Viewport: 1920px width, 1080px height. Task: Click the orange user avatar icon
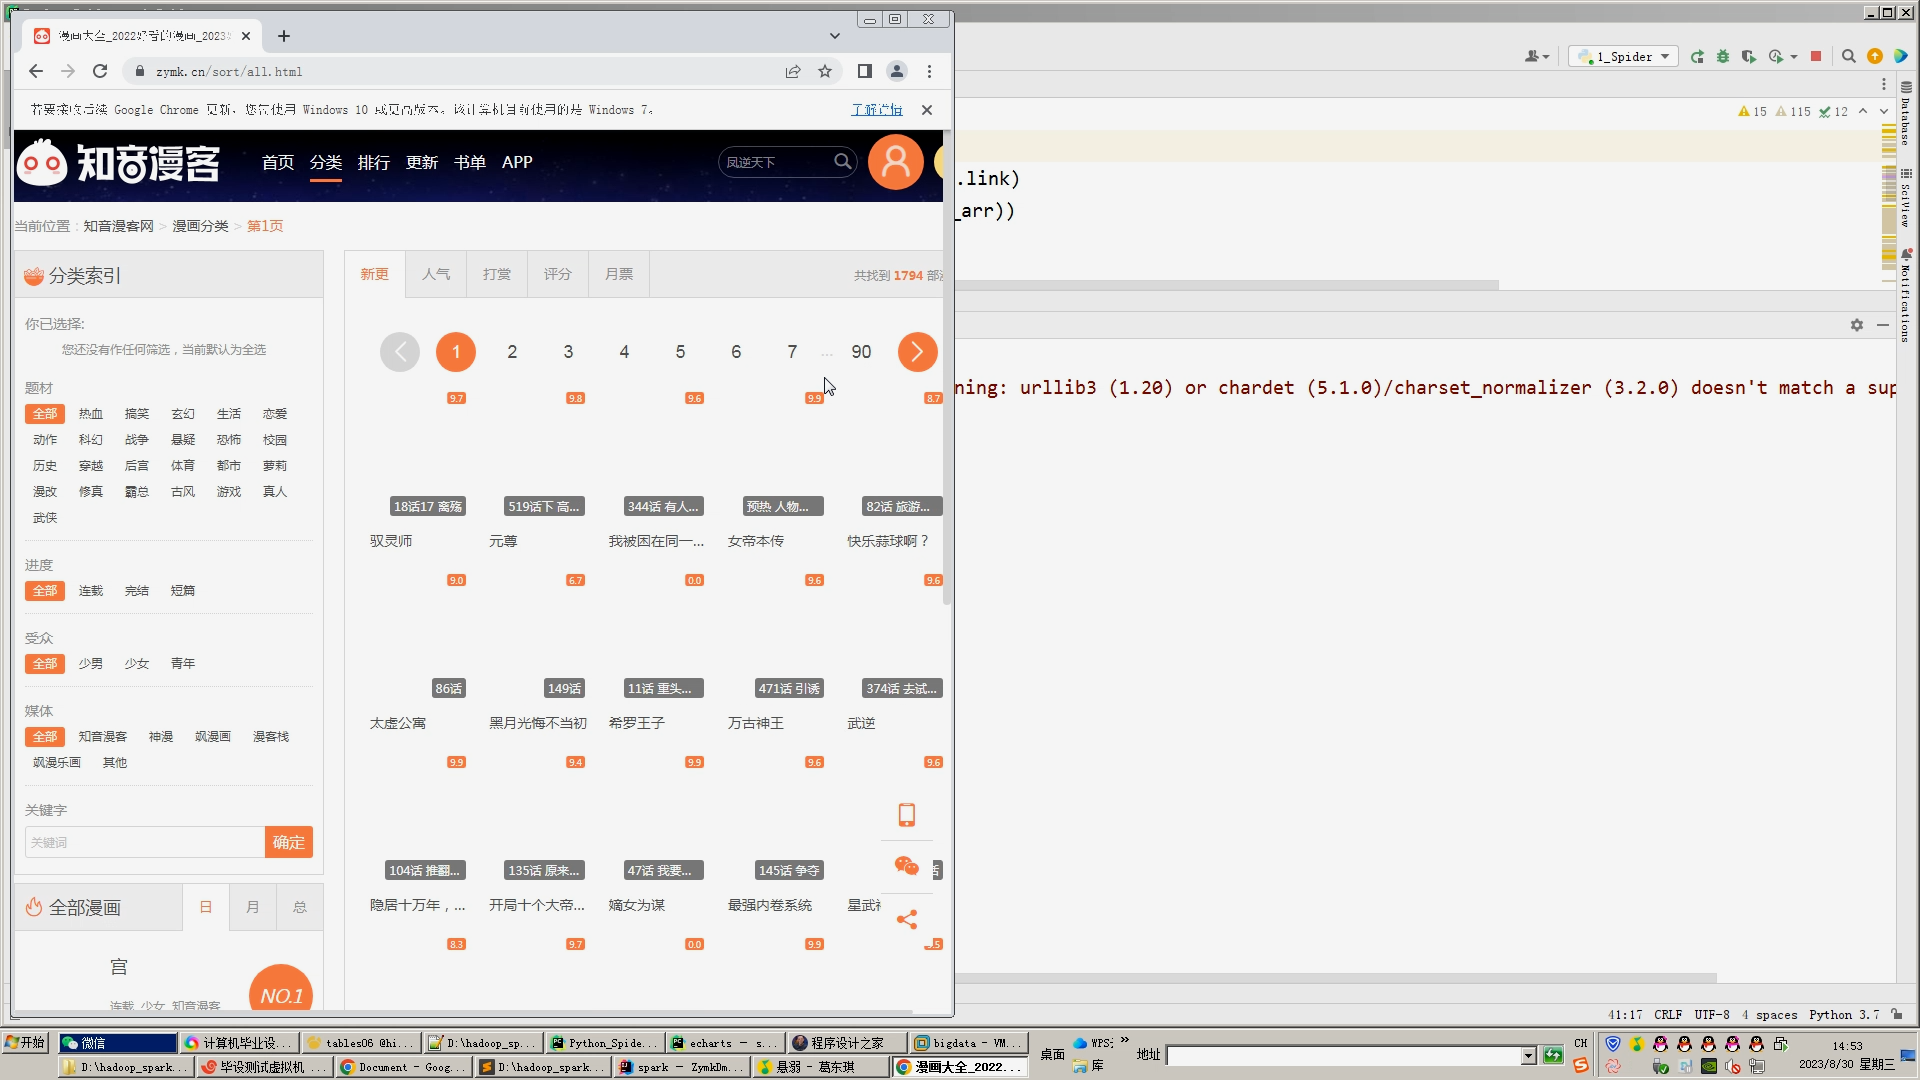click(895, 162)
